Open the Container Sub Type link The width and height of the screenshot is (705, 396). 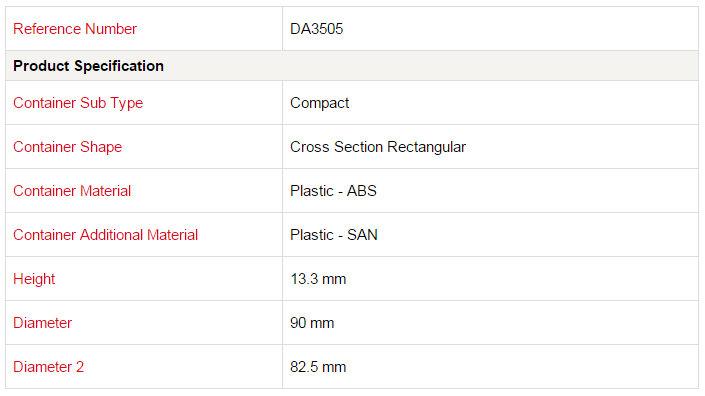pos(78,103)
